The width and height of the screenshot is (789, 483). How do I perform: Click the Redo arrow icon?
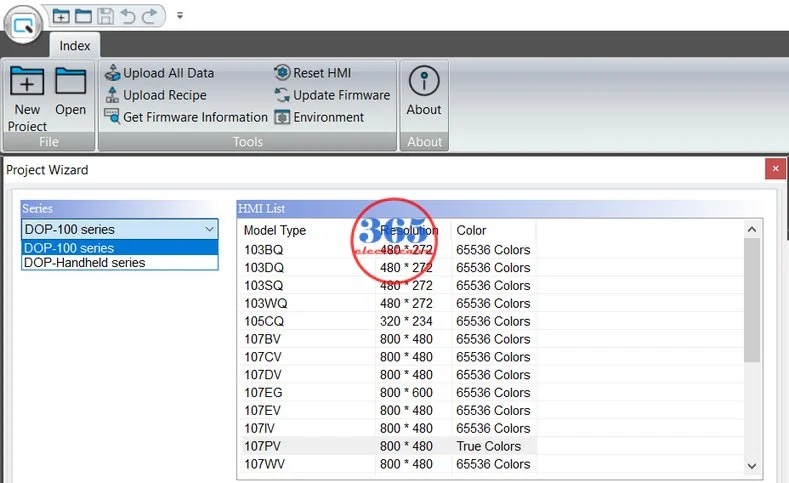click(149, 17)
